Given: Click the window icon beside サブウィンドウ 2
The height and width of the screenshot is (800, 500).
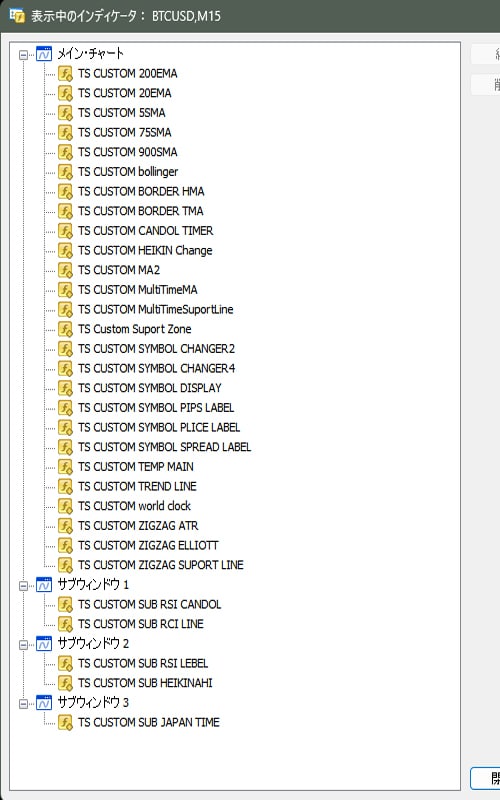Looking at the screenshot, I should (44, 644).
